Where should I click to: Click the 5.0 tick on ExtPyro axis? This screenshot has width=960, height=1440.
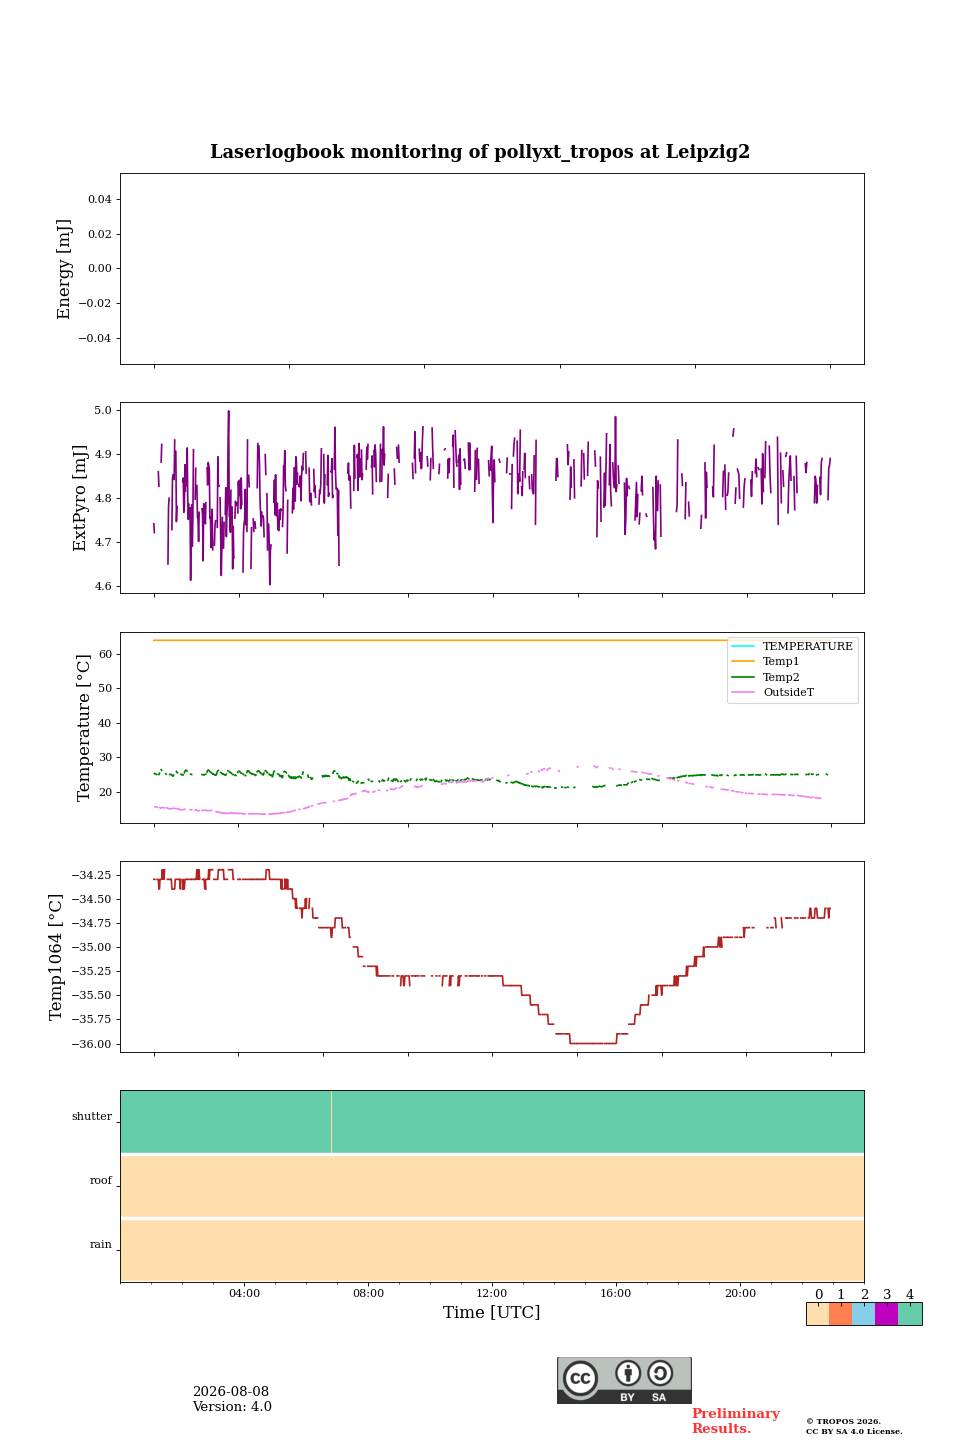(102, 410)
